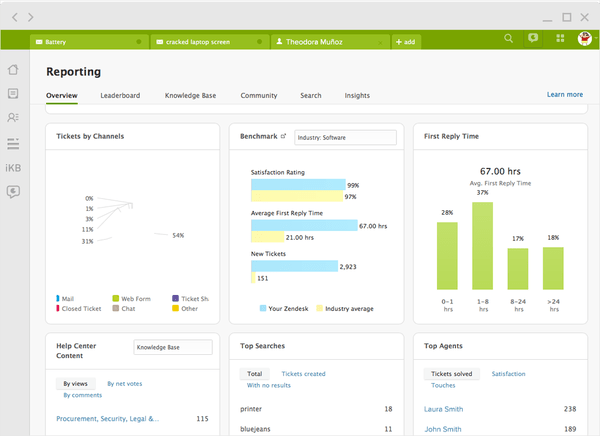
Task: Open the Home icon in sidebar
Action: pos(13,70)
